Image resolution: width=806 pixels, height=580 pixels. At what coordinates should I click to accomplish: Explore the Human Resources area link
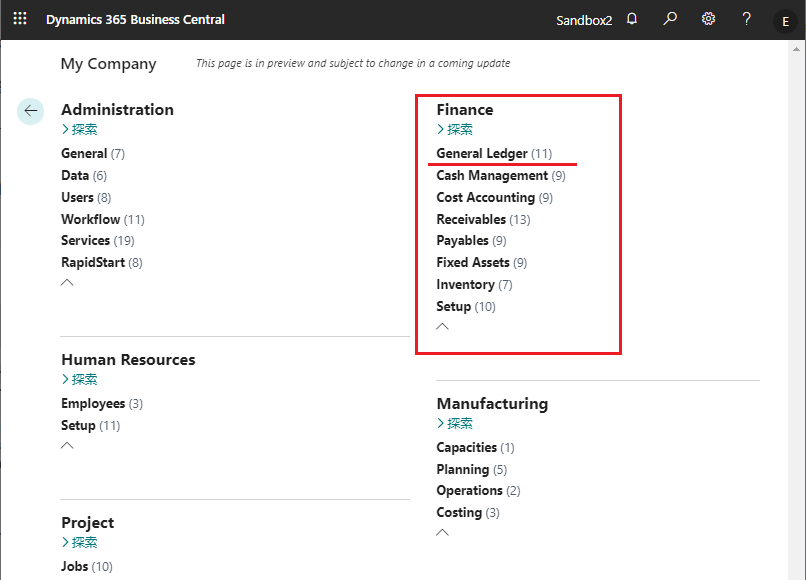(80, 379)
